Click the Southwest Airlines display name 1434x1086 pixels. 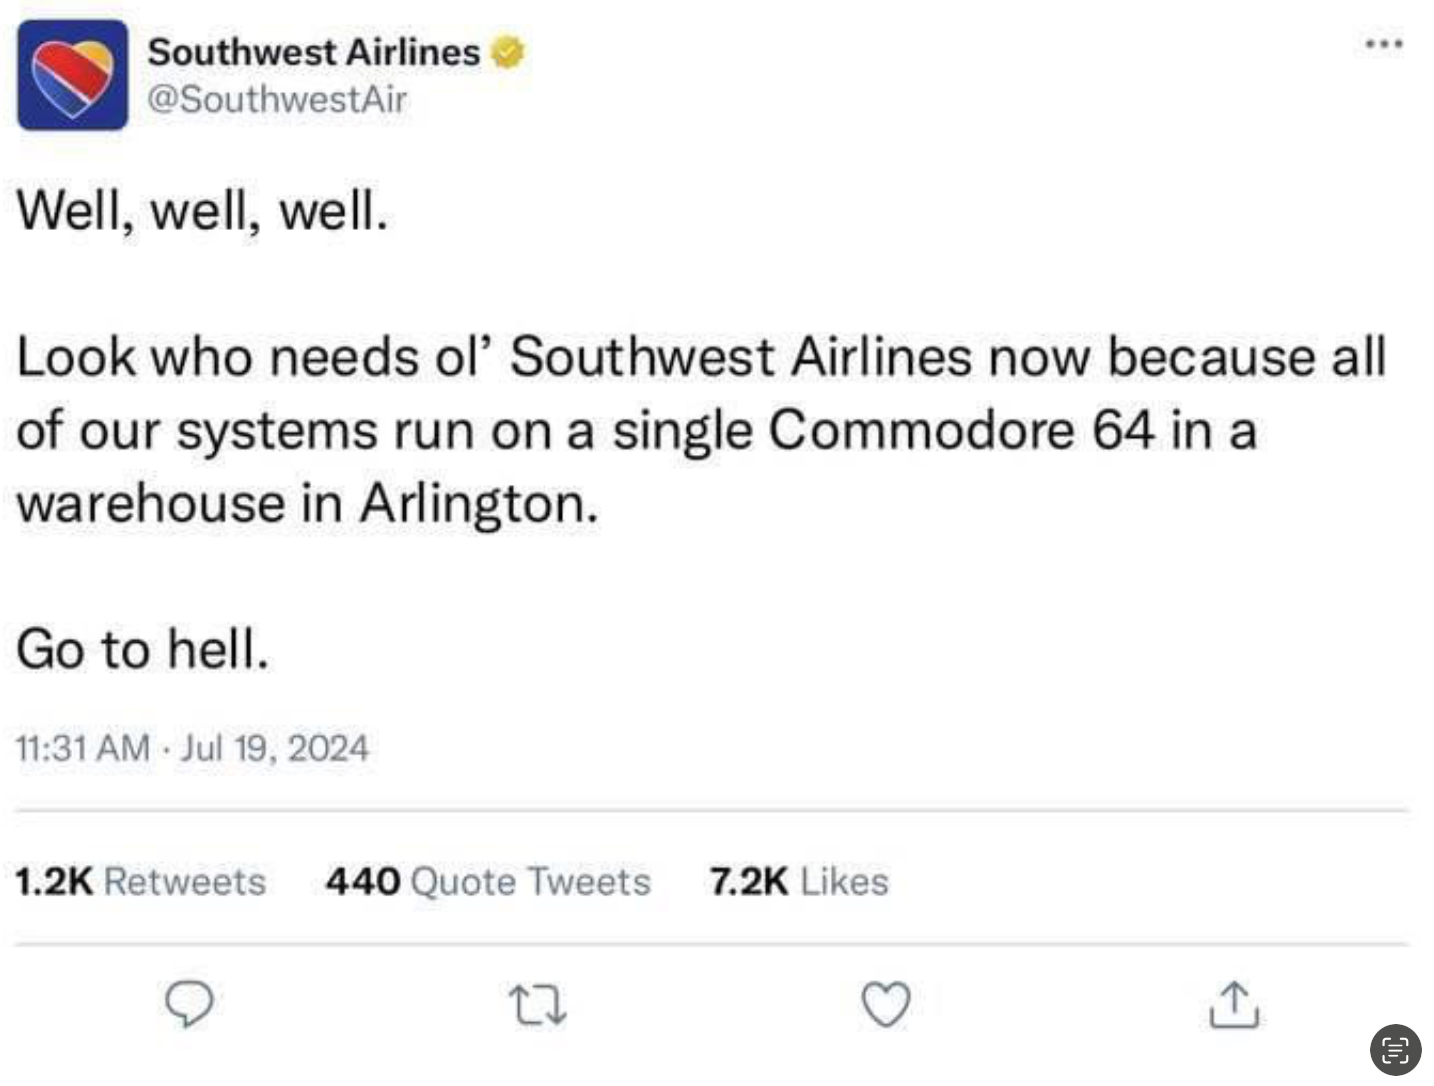313,52
